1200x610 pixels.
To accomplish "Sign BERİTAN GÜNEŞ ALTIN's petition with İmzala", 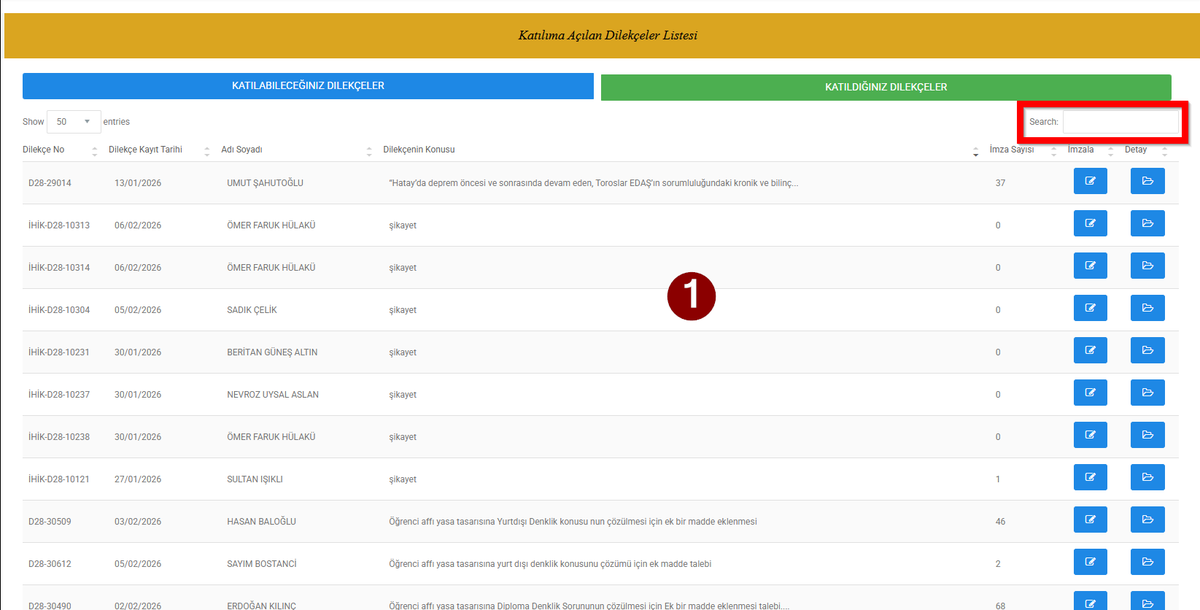I will (1090, 351).
